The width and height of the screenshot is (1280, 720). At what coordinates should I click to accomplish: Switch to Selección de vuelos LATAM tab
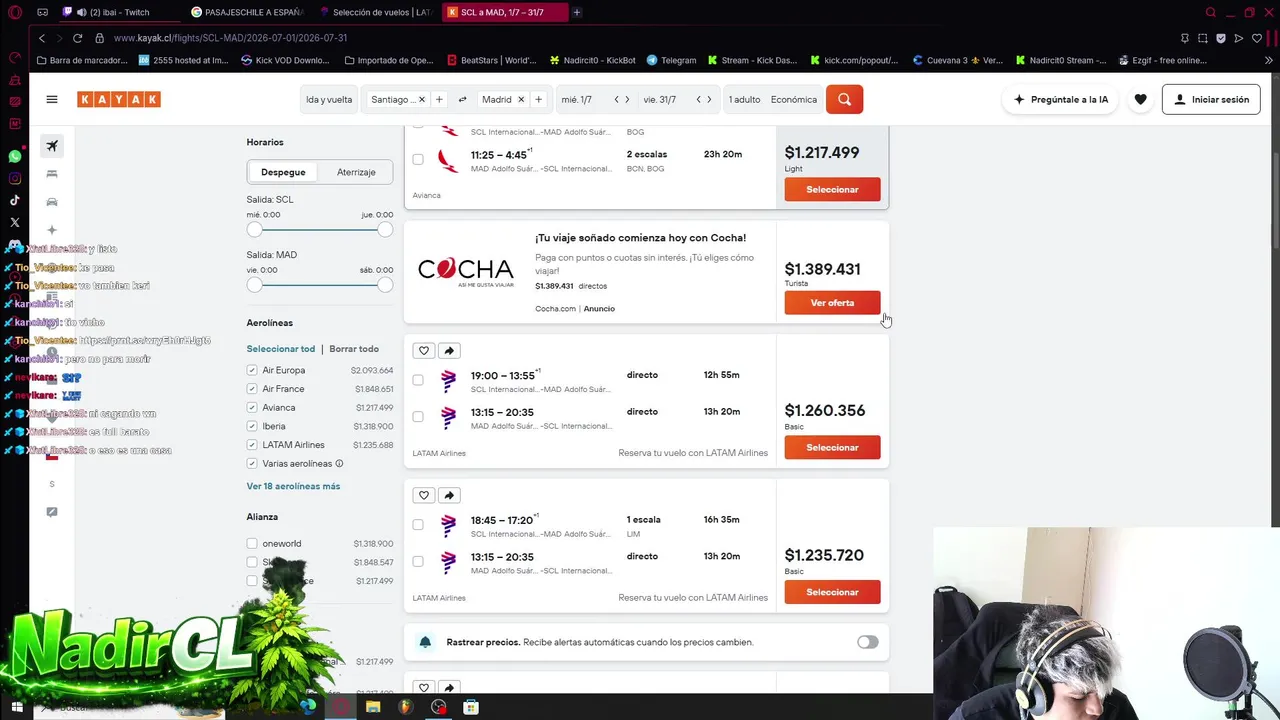(x=377, y=12)
